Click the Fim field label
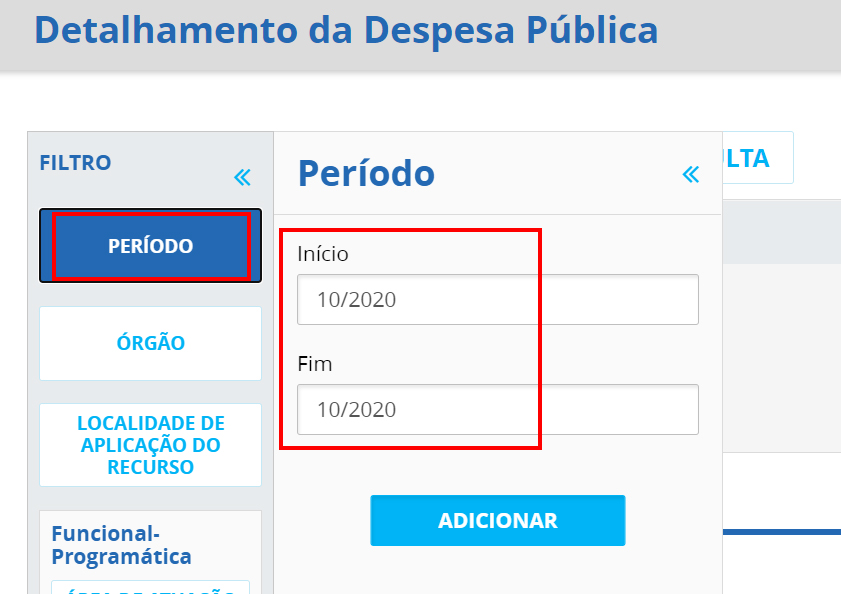 315,364
